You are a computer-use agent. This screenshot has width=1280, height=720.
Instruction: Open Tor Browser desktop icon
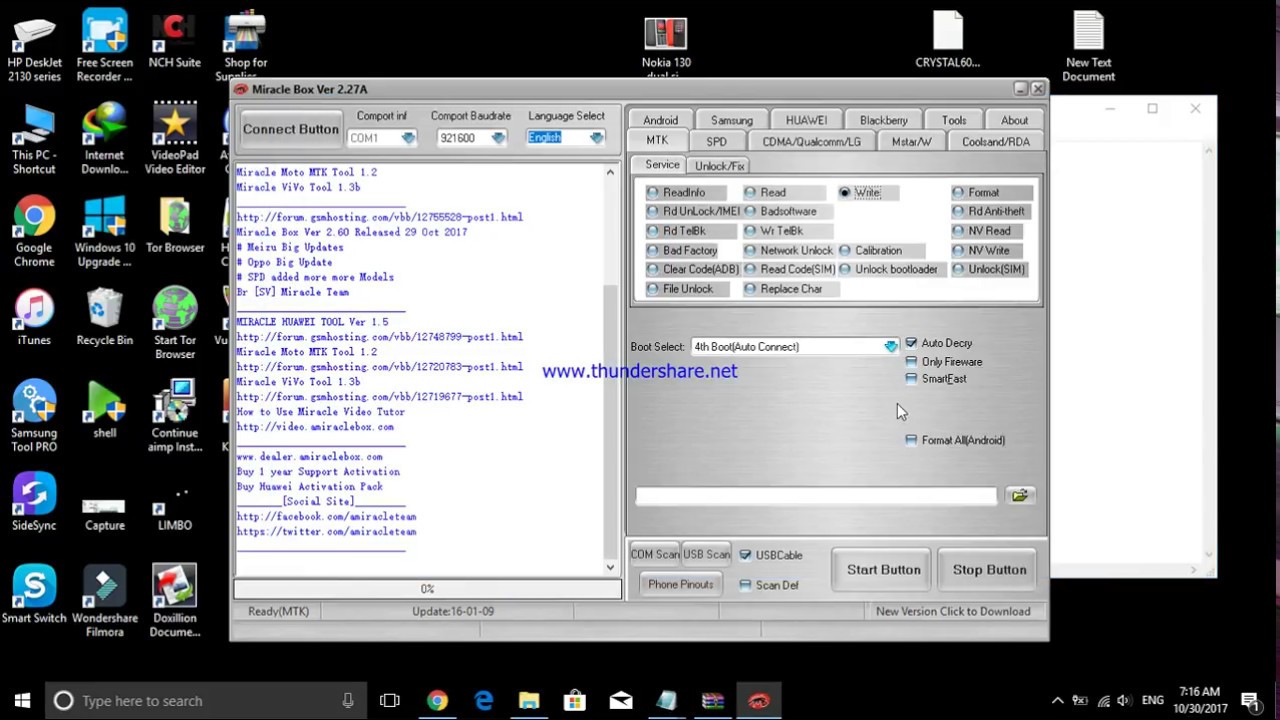174,225
